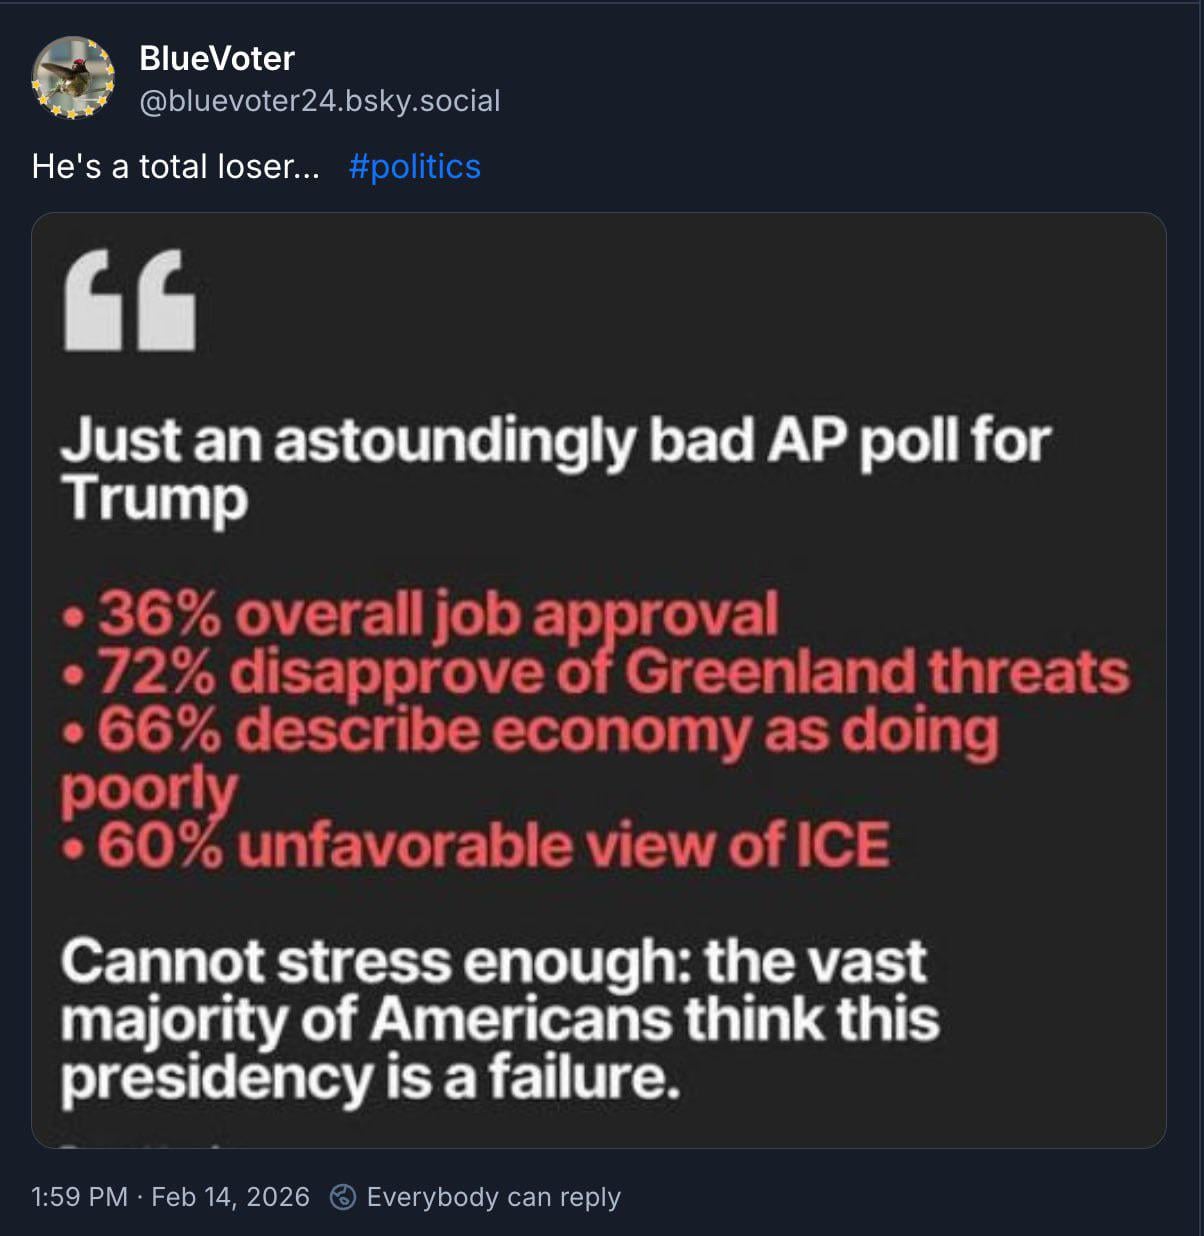Click the word "Trump" in the headline
1204x1236 pixels.
point(154,498)
